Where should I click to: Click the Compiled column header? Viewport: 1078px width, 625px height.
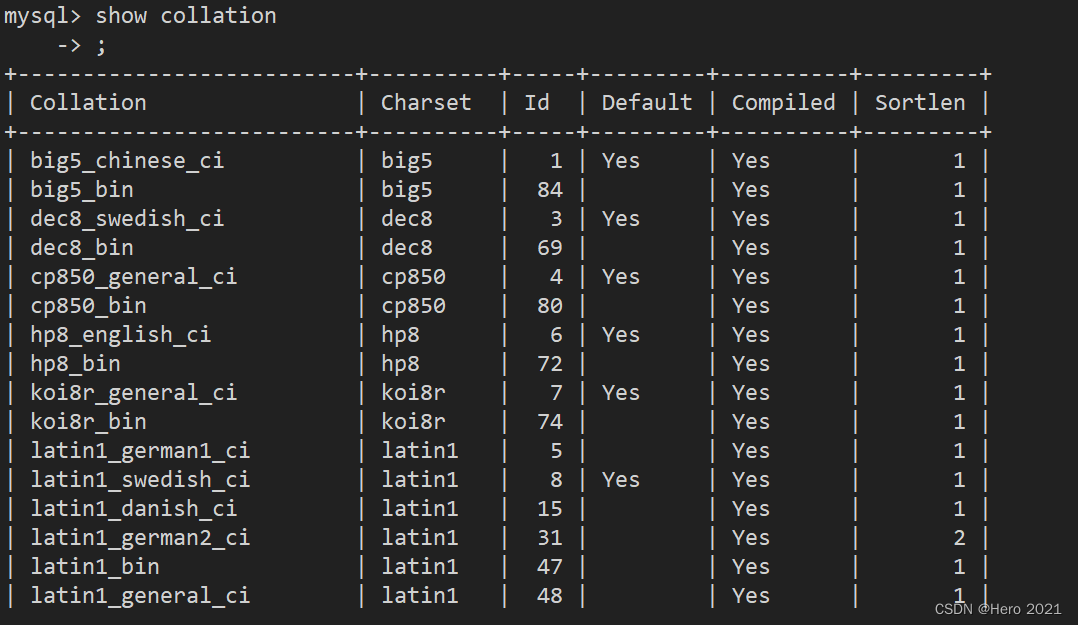[x=784, y=103]
